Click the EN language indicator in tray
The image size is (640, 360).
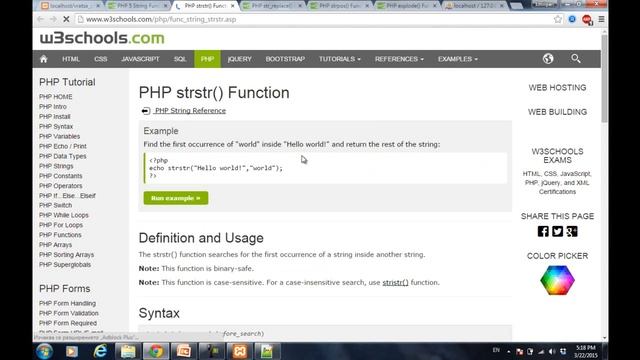click(x=496, y=350)
